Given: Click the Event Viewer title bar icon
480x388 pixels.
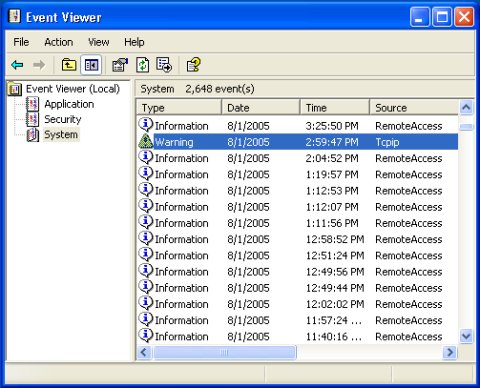Looking at the screenshot, I should [x=15, y=16].
